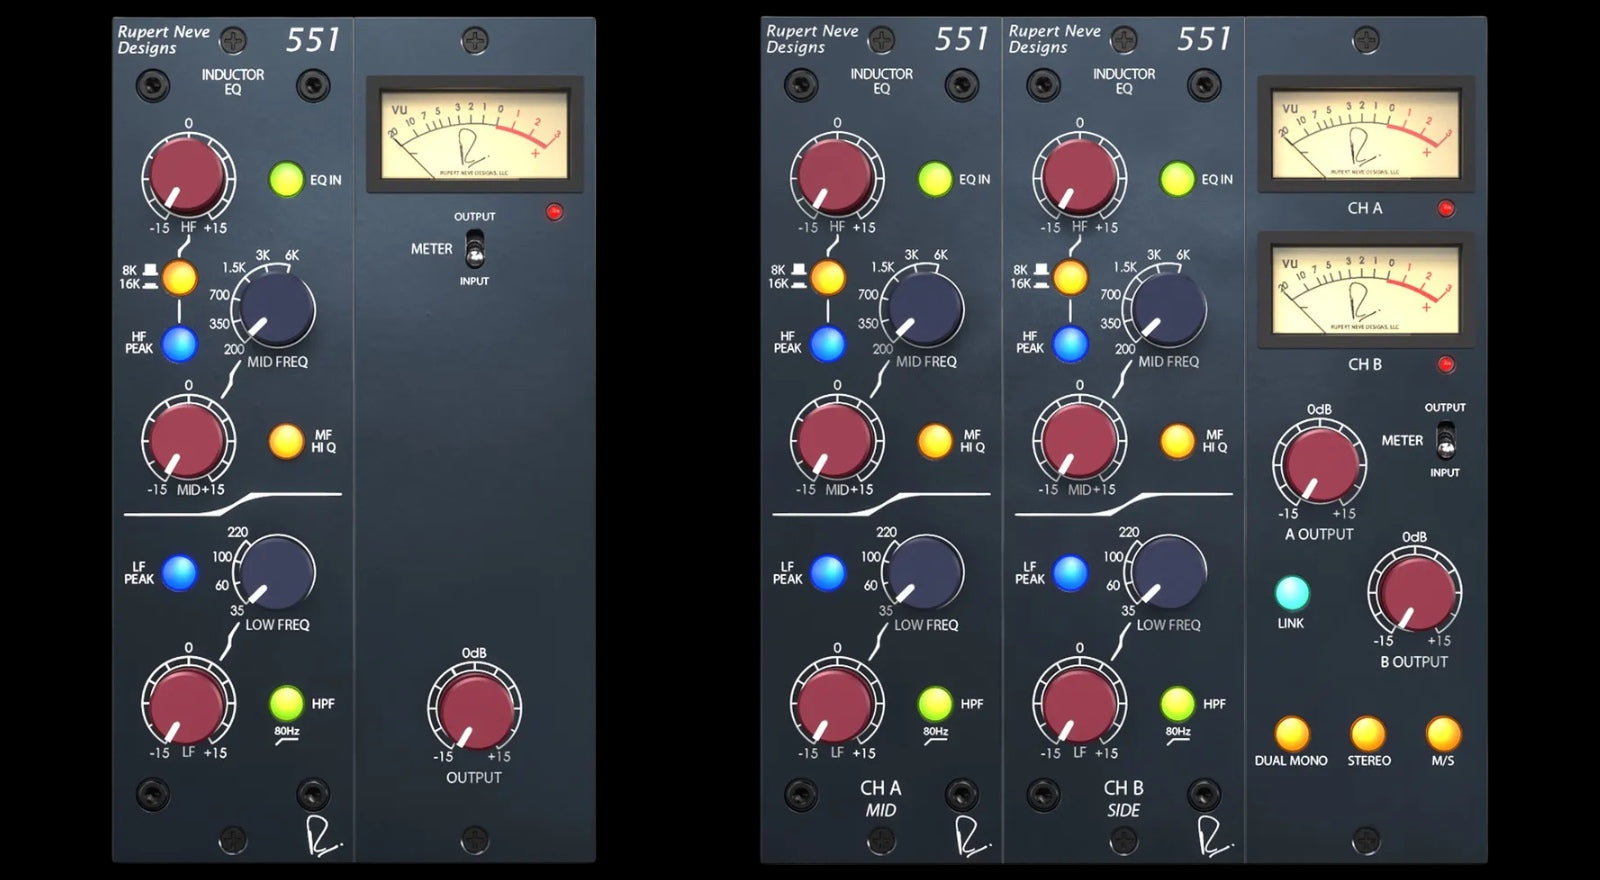1600x880 pixels.
Task: Click the HF gain knob on the CH B strip
Action: click(1078, 176)
